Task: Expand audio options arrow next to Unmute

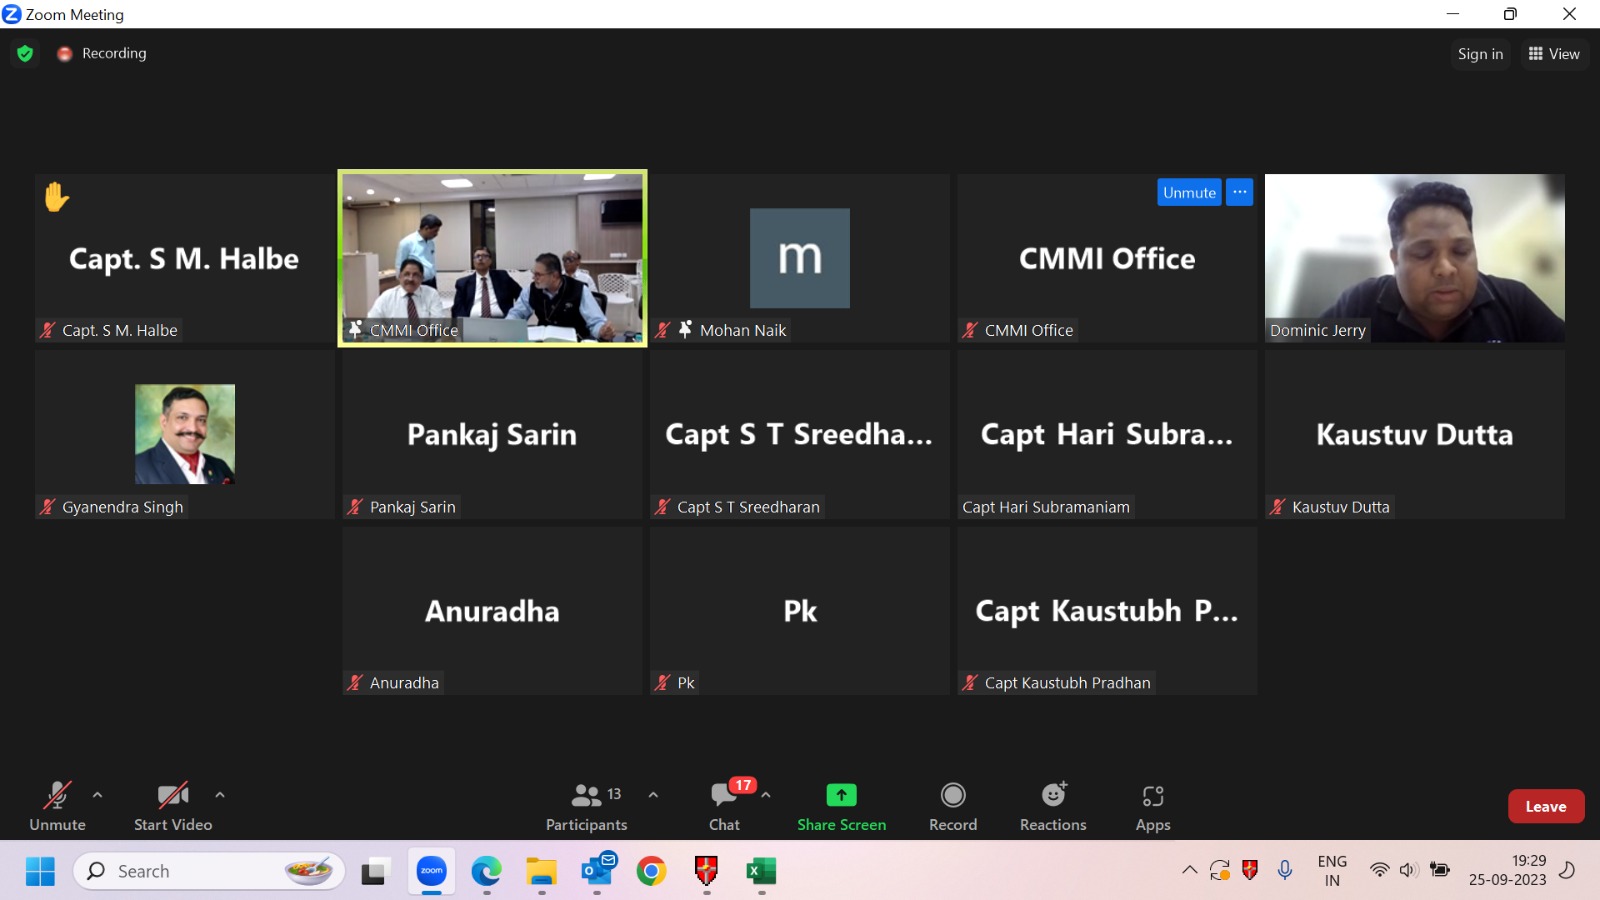Action: (x=97, y=795)
